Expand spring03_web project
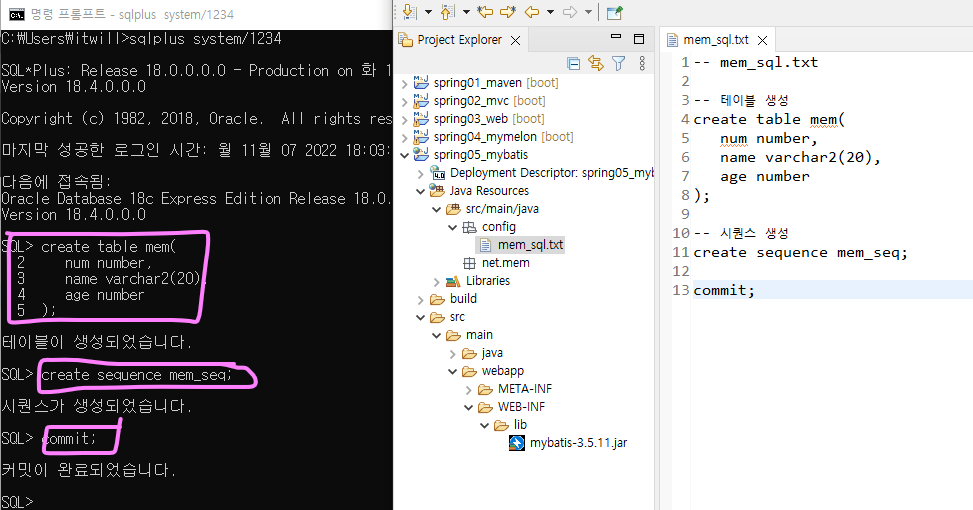 pos(405,119)
